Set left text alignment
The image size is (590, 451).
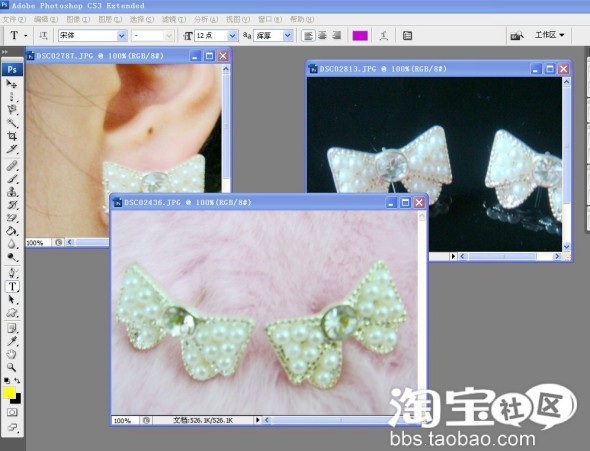308,36
